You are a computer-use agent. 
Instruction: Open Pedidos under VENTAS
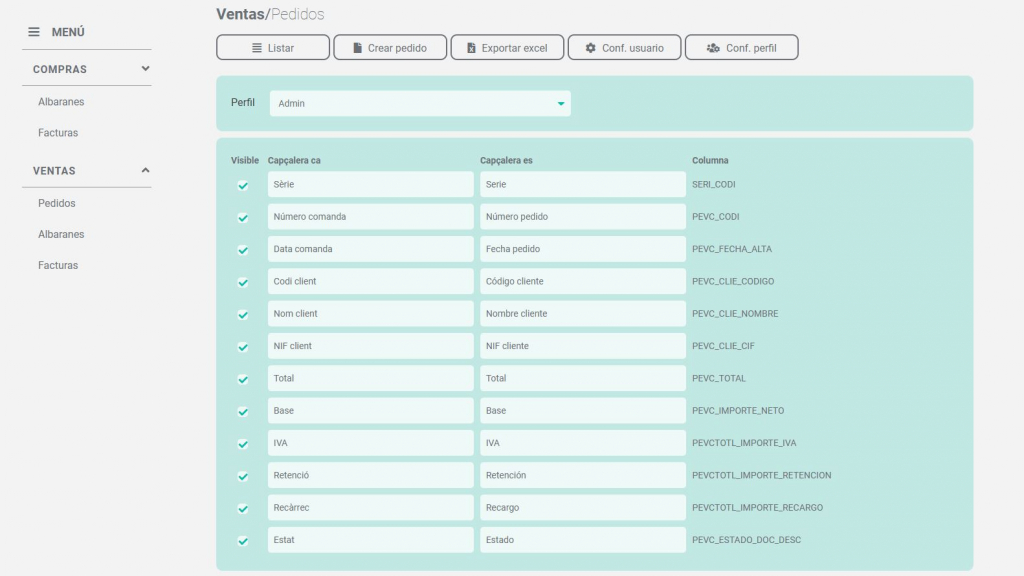tap(56, 203)
